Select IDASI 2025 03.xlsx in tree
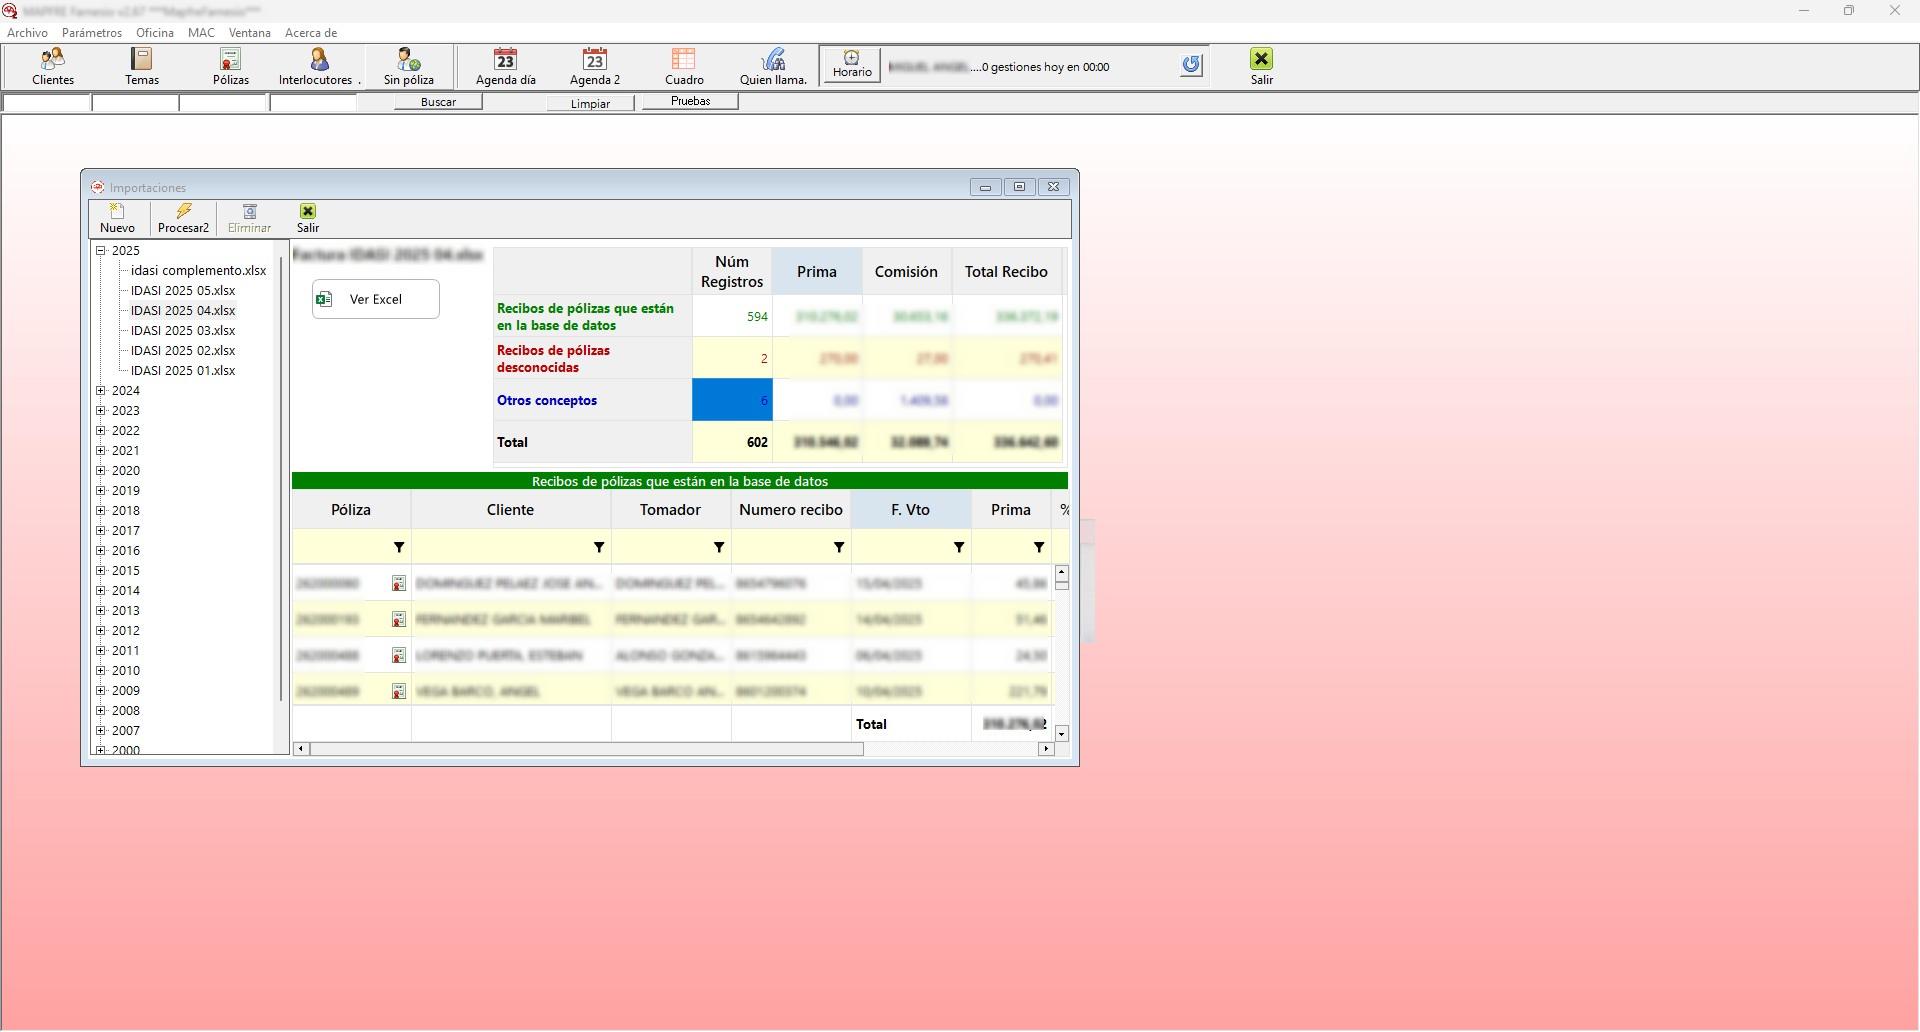The image size is (1920, 1032). 183,331
